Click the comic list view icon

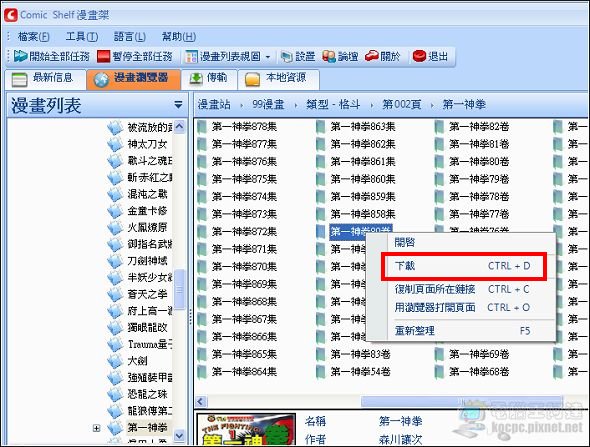(x=191, y=57)
